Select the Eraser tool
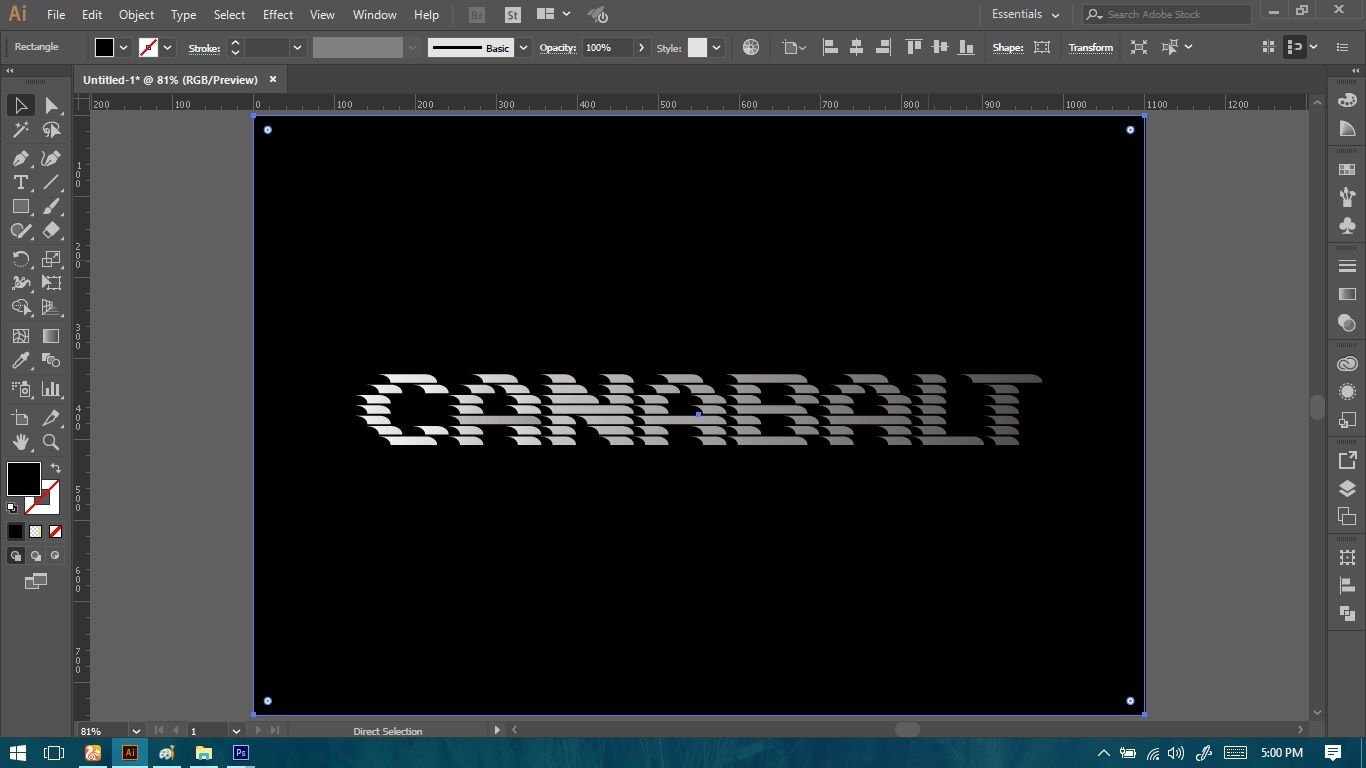Viewport: 1366px width, 768px height. pyautogui.click(x=51, y=230)
